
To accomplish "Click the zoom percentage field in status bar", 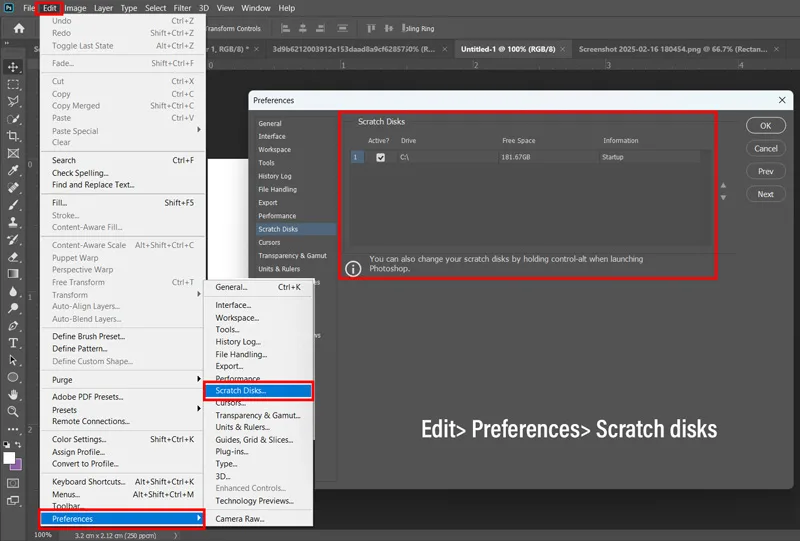I will pos(43,535).
